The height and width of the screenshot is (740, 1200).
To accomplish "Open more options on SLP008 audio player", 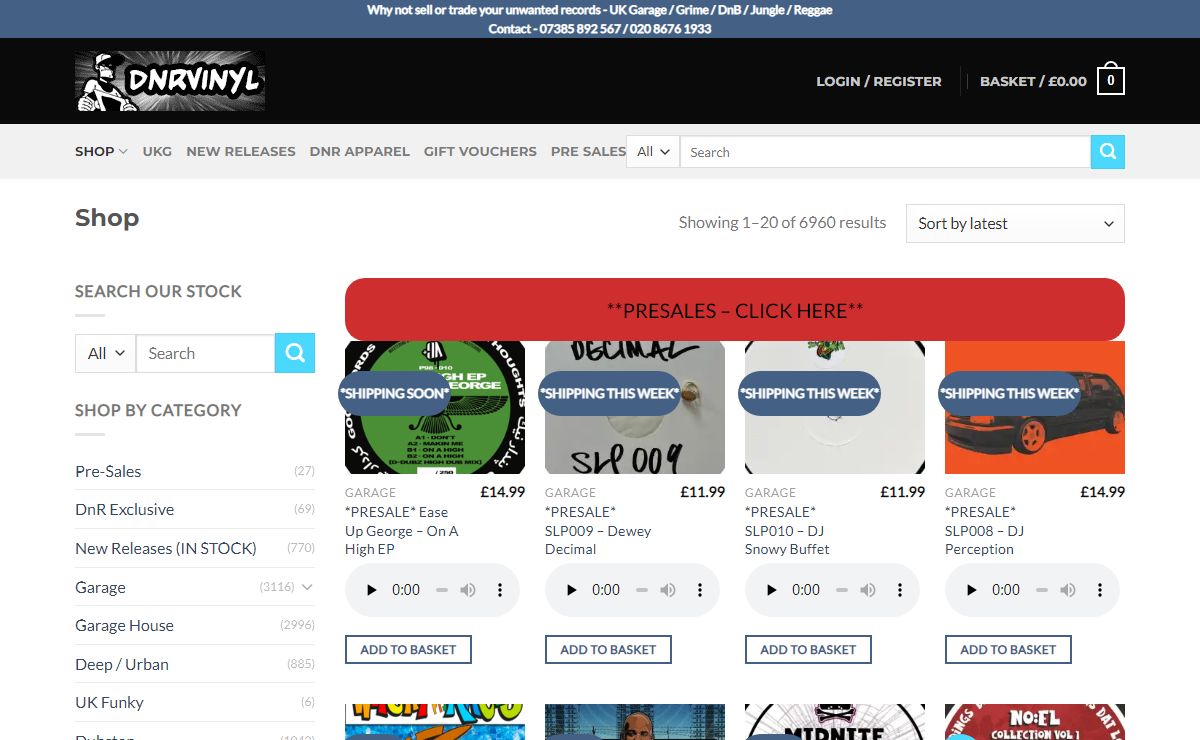I will [x=1100, y=590].
